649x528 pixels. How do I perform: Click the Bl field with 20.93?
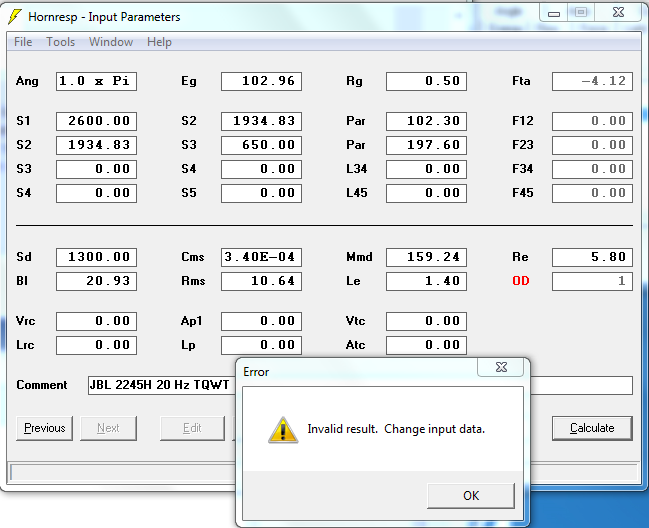pyautogui.click(x=96, y=281)
